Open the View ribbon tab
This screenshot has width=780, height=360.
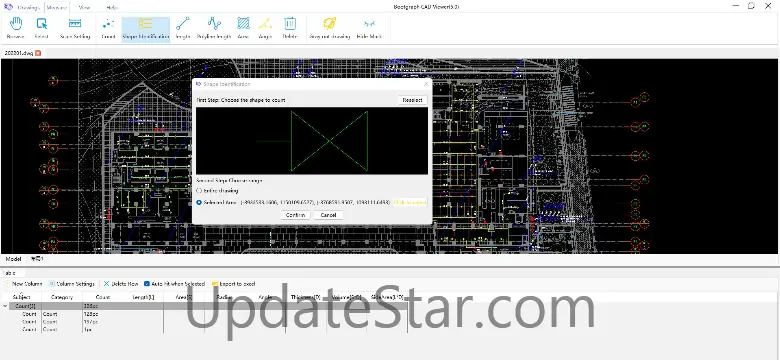pyautogui.click(x=85, y=7)
